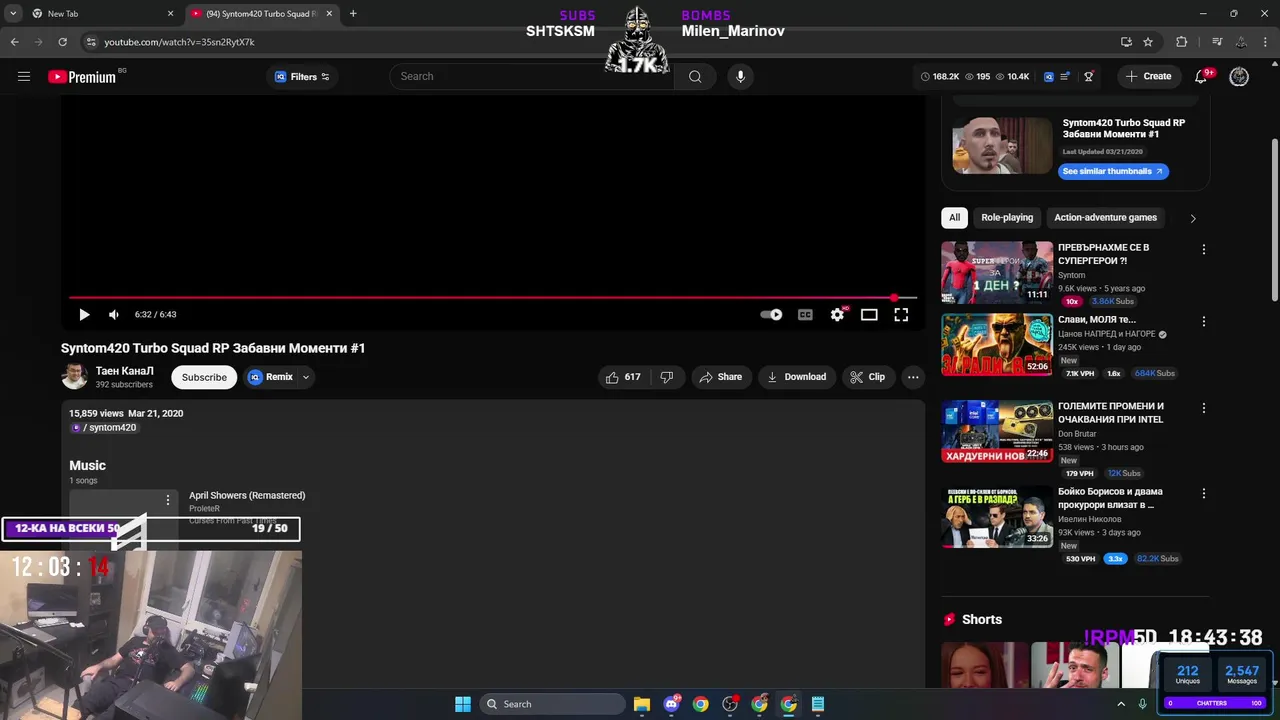Open the ПРЕВЪРНАХМЕ СЕ В СУПЕРГЕРОИ video thumbnail
1280x720 pixels.
997,272
